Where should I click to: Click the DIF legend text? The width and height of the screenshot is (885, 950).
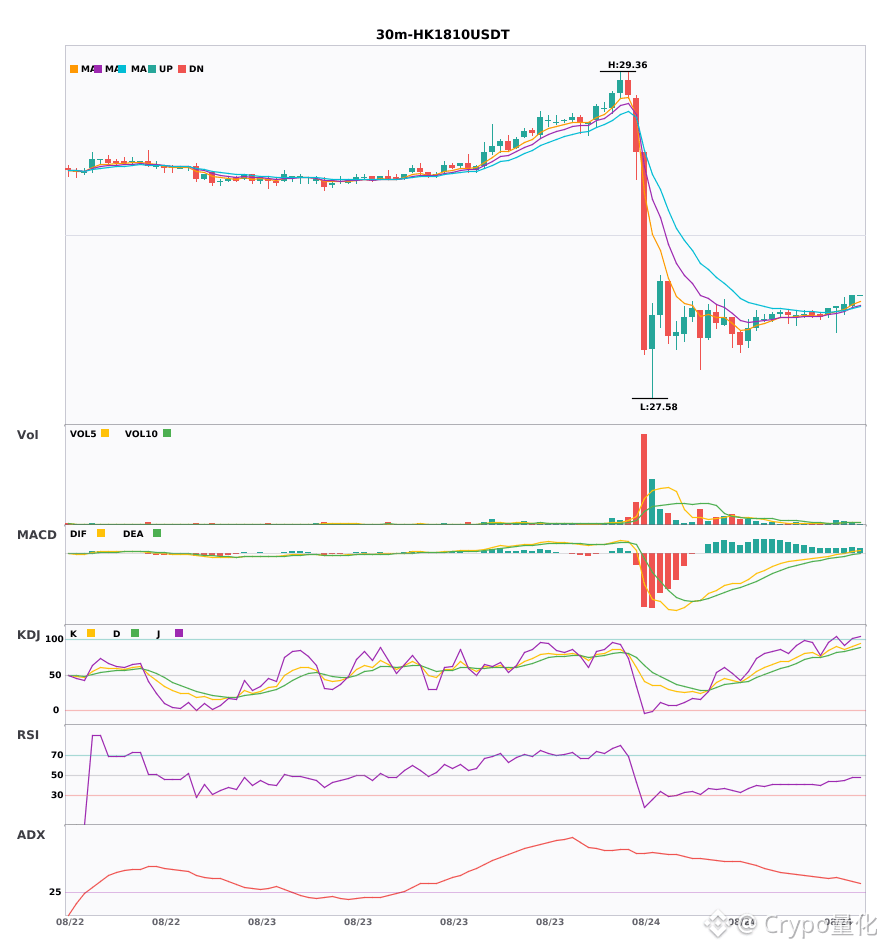click(78, 534)
